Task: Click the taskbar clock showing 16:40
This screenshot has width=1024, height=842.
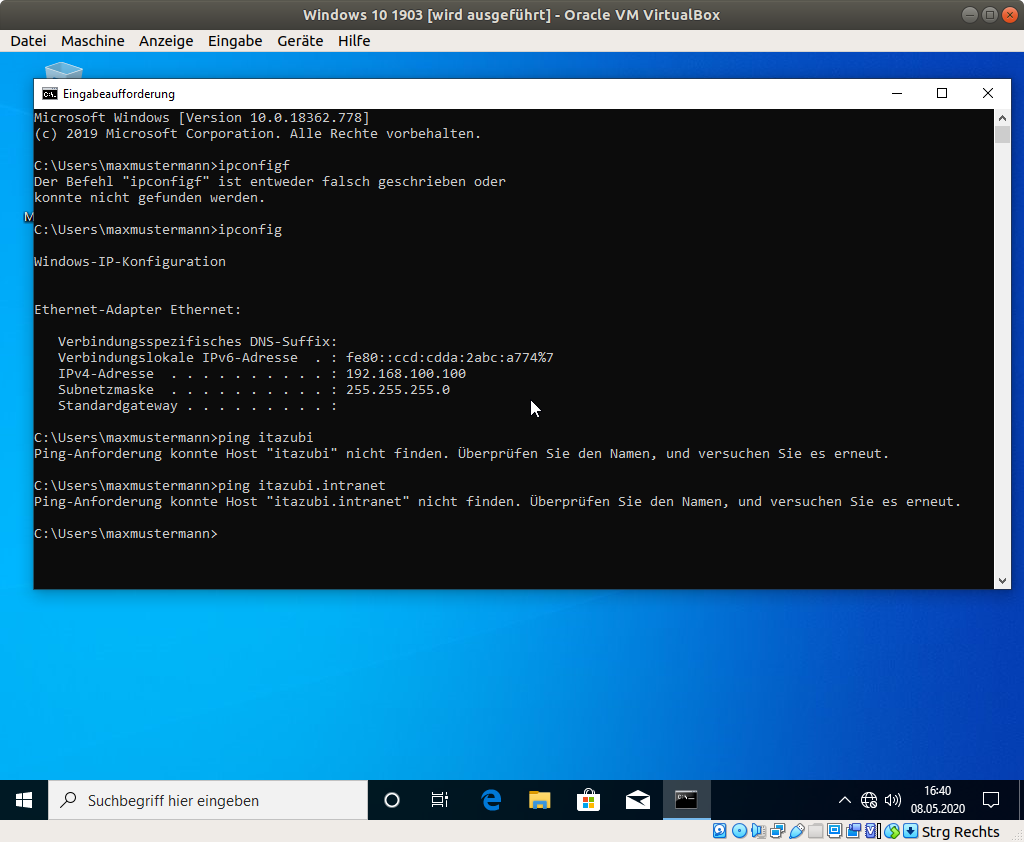Action: (938, 800)
